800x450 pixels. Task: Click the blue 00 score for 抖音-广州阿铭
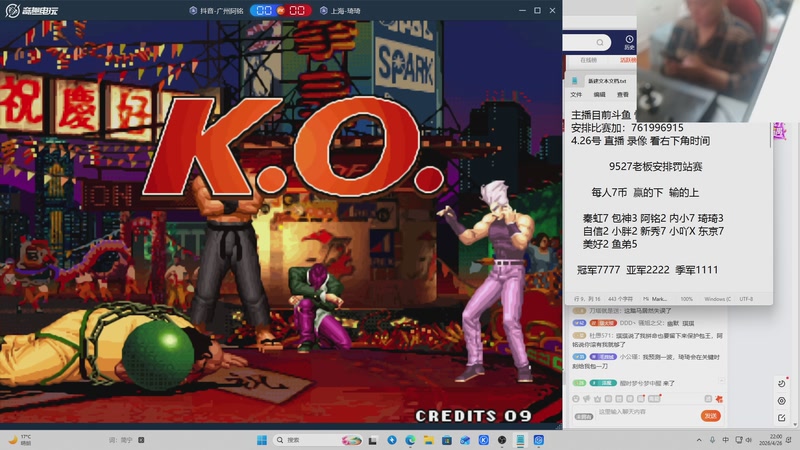[x=264, y=10]
